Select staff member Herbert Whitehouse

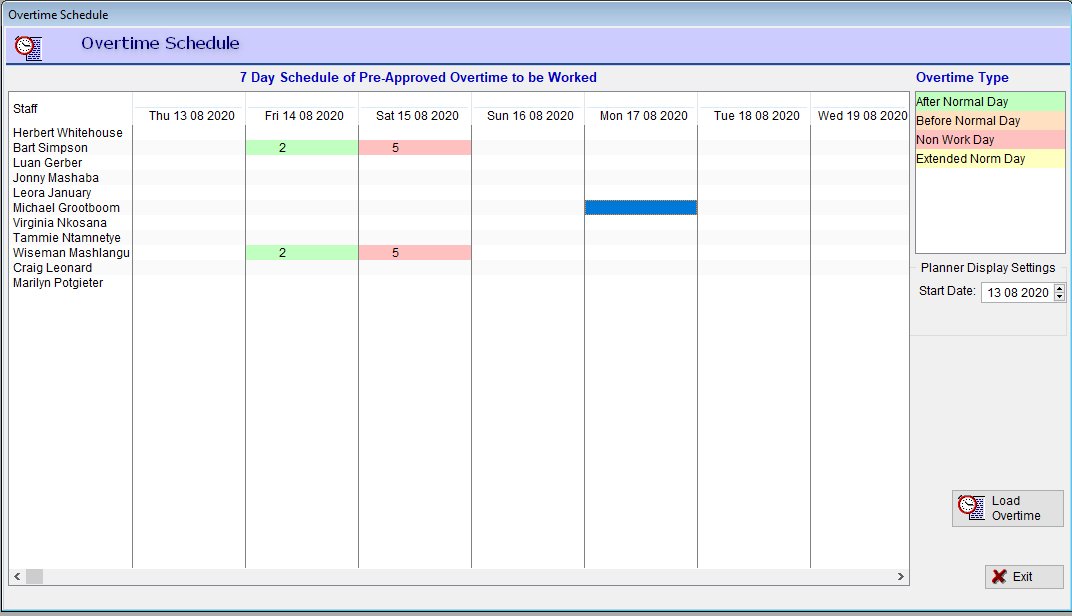(x=68, y=133)
